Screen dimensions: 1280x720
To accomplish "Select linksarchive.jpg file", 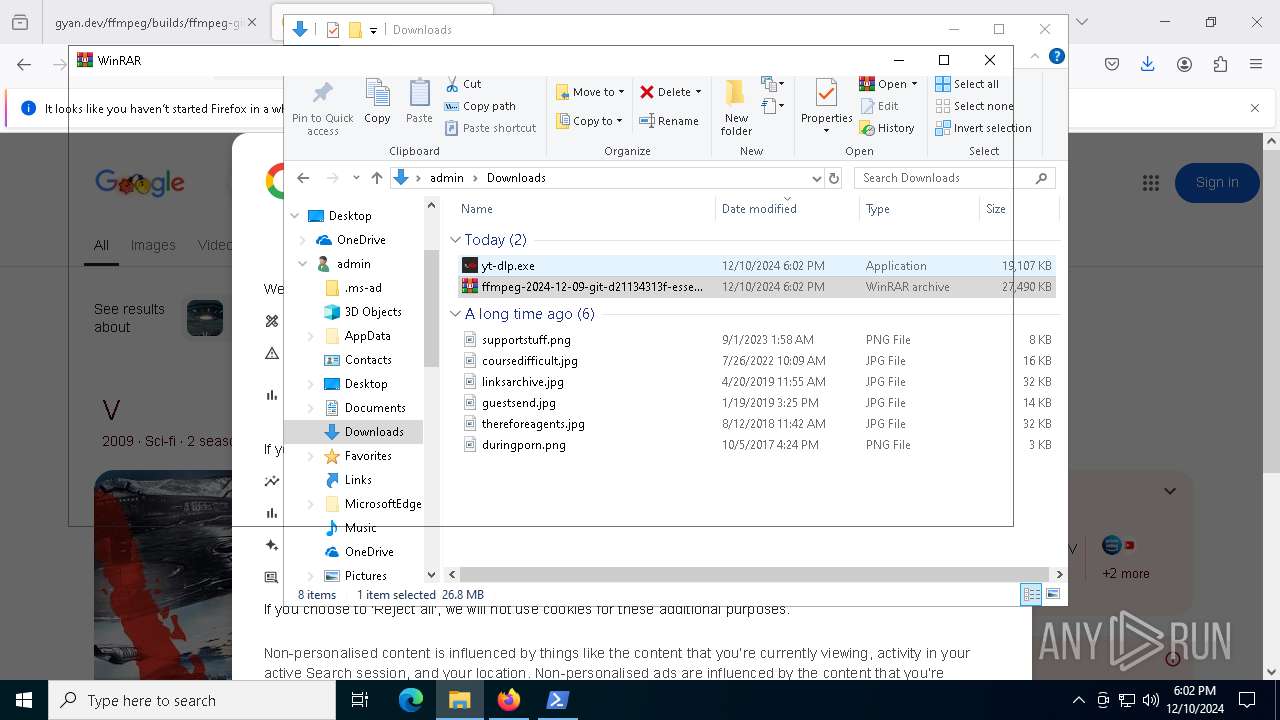I will click(x=757, y=382).
